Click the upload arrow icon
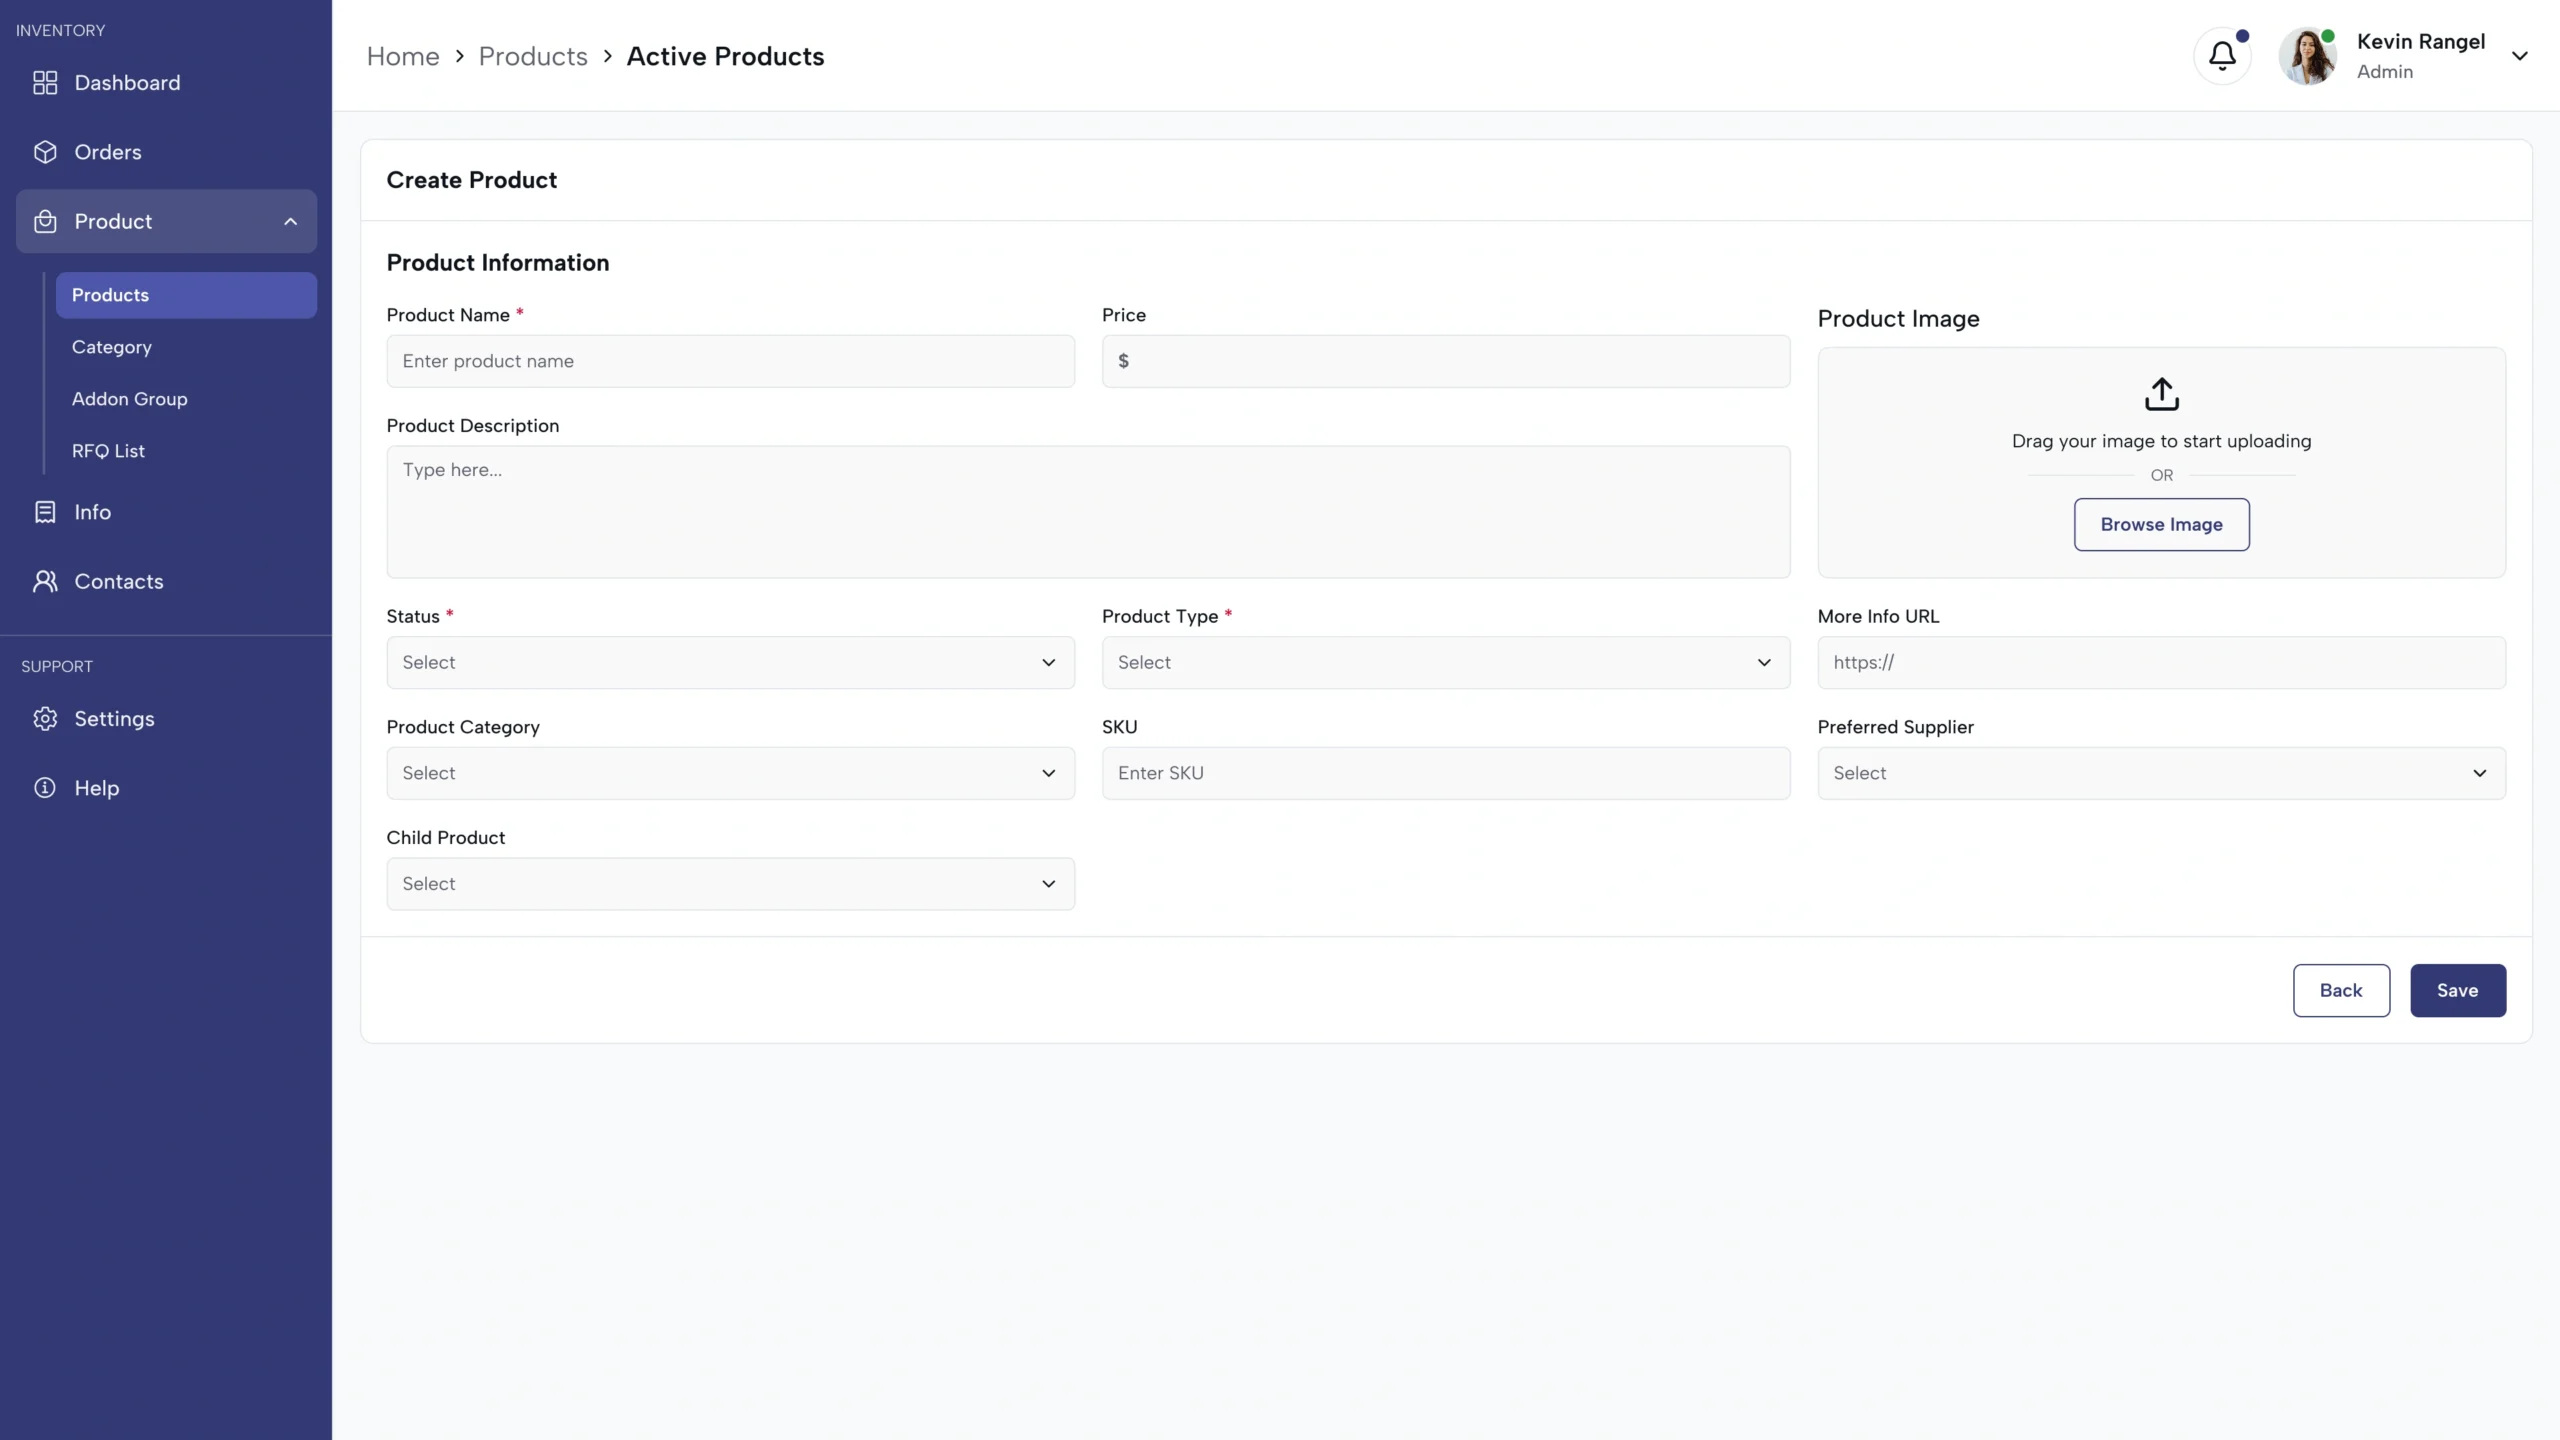This screenshot has width=2560, height=1440. click(2161, 394)
